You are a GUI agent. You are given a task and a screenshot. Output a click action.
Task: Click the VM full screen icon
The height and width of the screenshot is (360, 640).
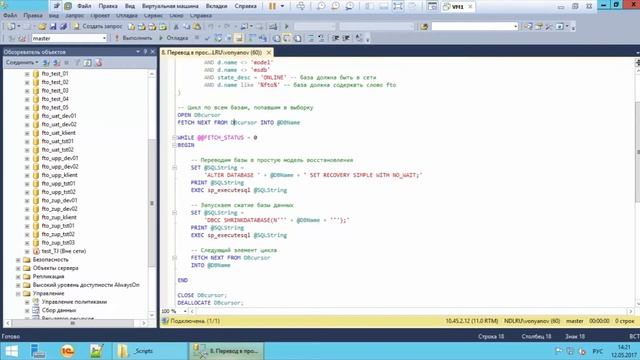pyautogui.click(x=398, y=6)
